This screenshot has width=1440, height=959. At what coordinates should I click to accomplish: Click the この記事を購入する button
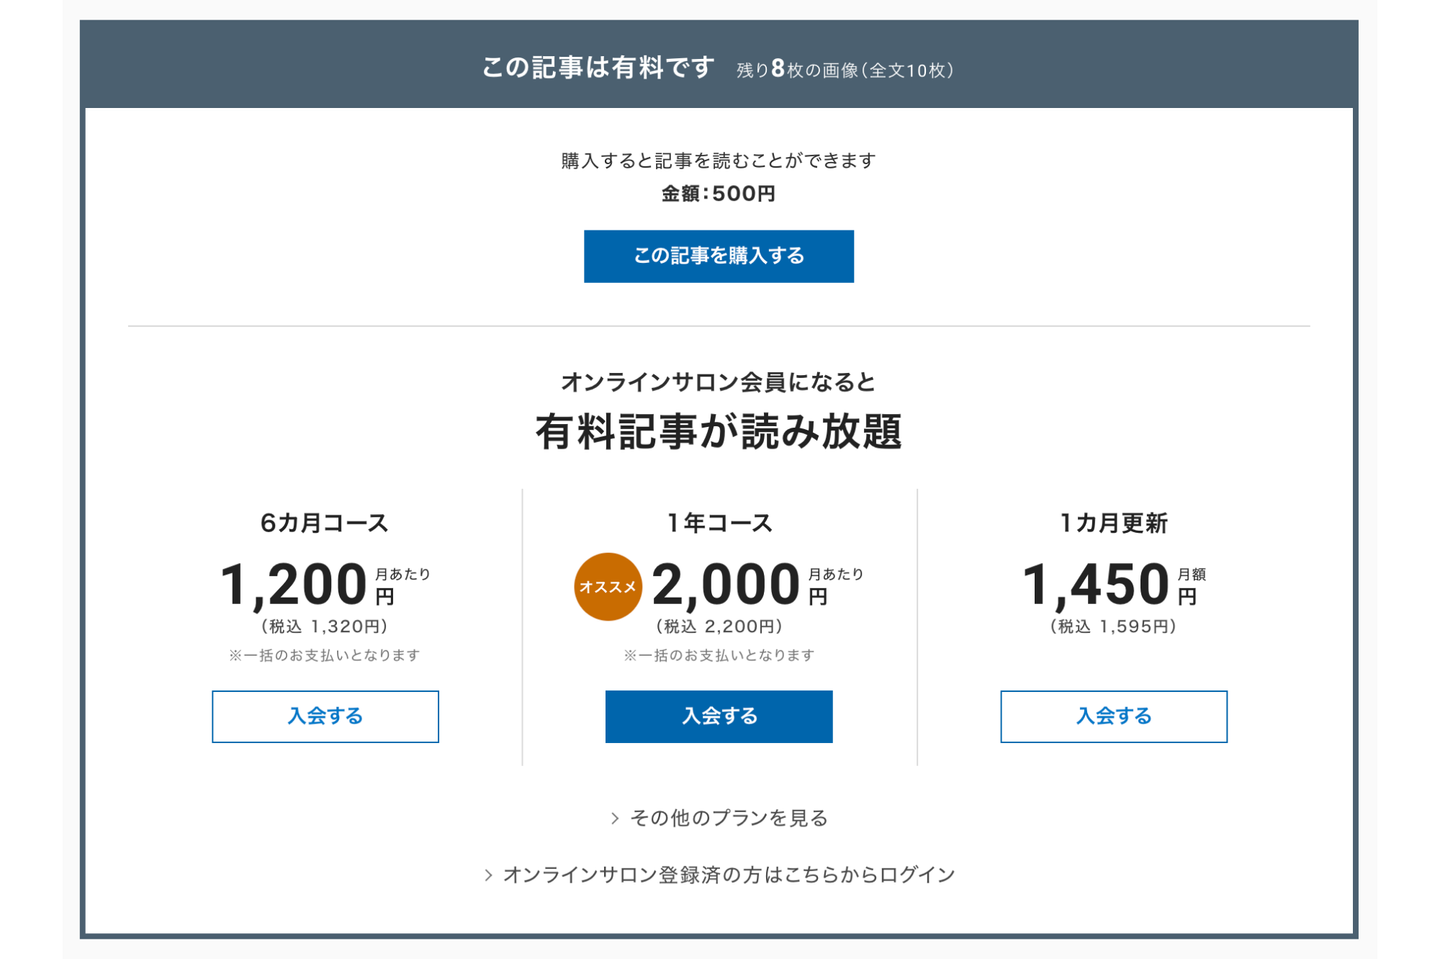click(718, 256)
